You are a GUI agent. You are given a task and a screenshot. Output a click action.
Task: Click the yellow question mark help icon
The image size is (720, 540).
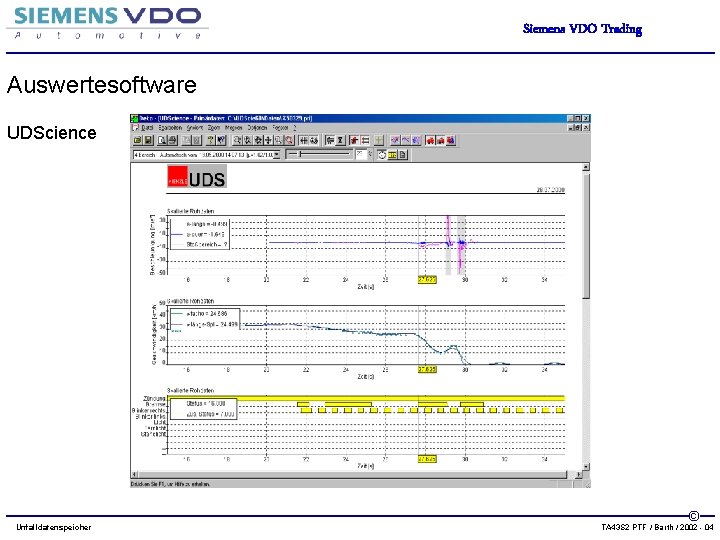[210, 140]
